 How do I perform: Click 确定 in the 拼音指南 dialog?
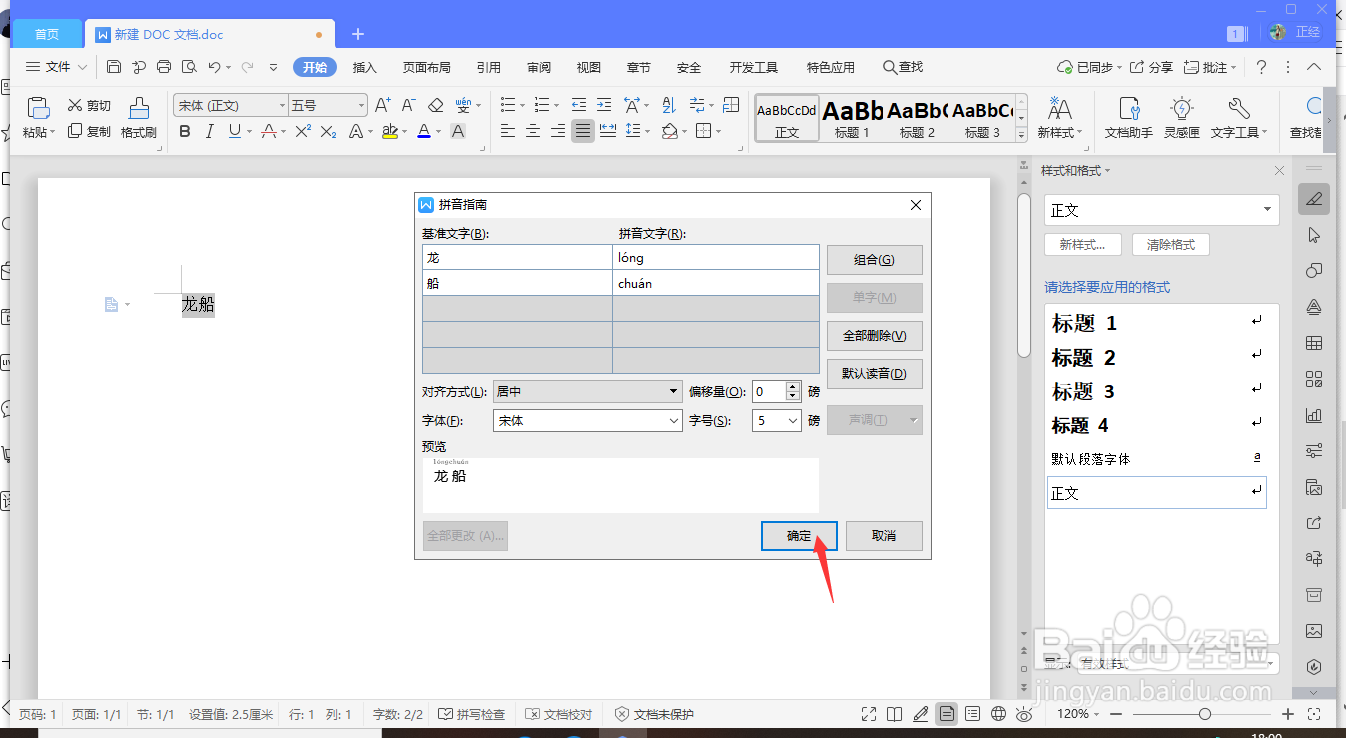pyautogui.click(x=798, y=536)
